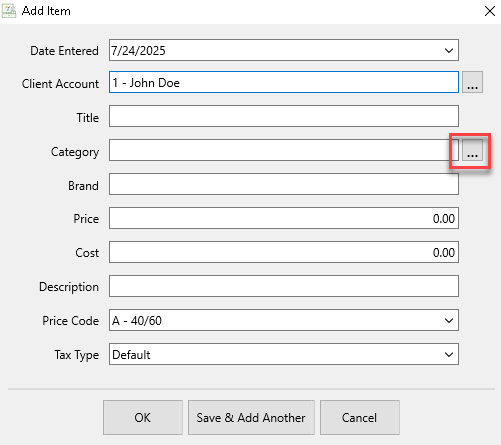Click the Date Entered field showing 7/24/2025
Screen dimensions: 501x445
tap(284, 50)
